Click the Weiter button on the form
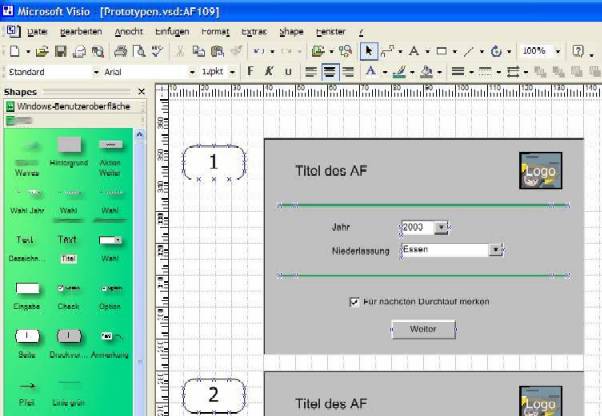 pos(423,329)
